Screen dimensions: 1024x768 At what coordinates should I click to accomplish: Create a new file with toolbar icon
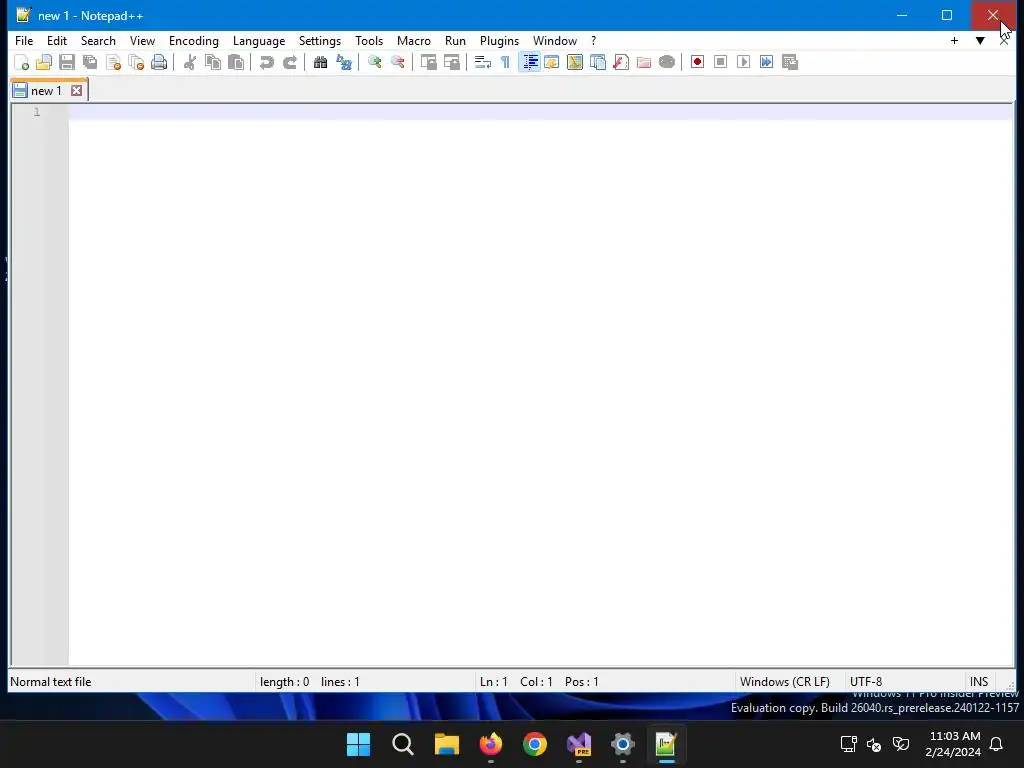[x=22, y=62]
